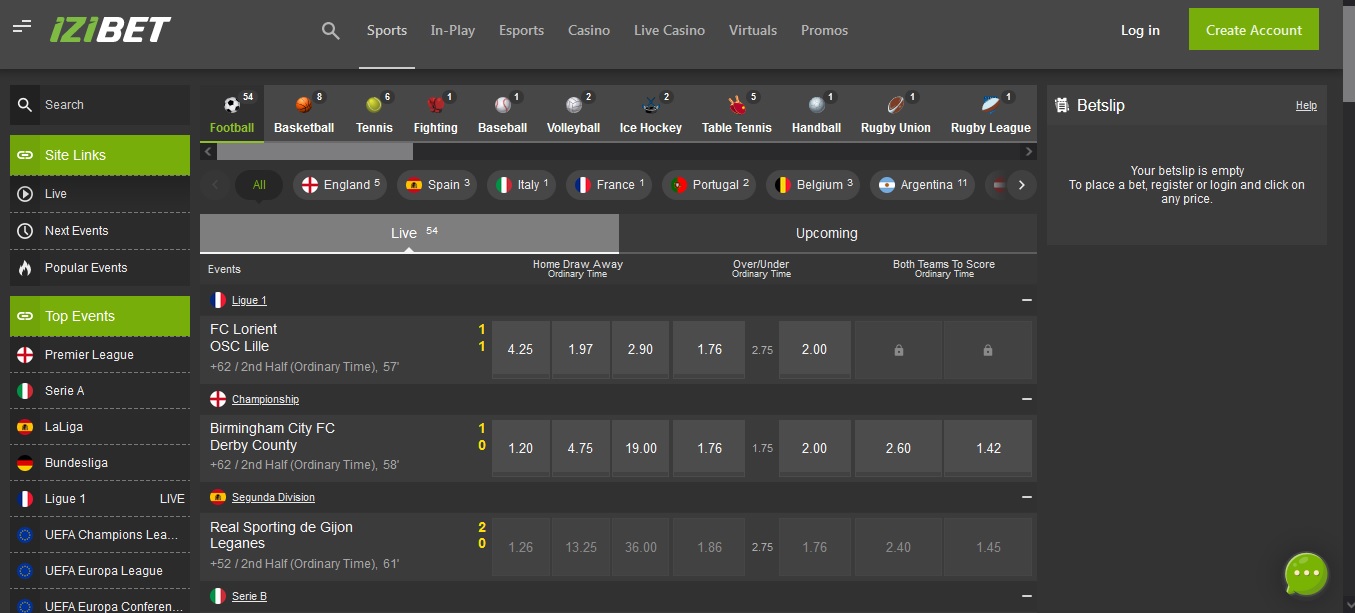Bet on Birmingham v Derby draw at 4.75
1356x613 pixels.
[x=580, y=449]
